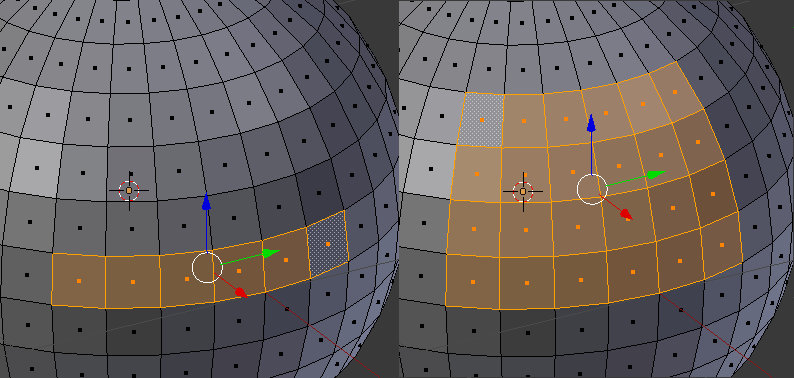Click the blue Z-axis arrow in right viewport

click(591, 124)
